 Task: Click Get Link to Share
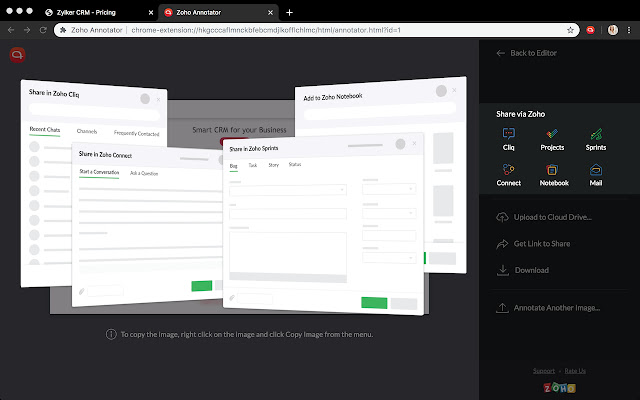(541, 243)
